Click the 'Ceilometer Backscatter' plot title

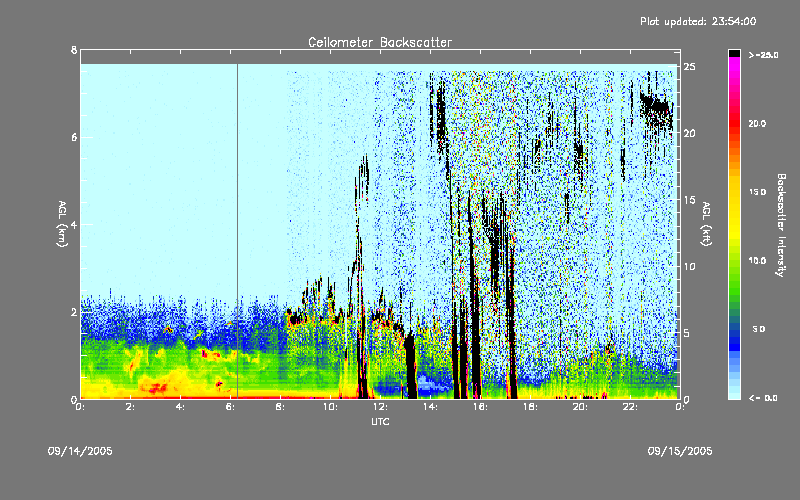pos(380,42)
